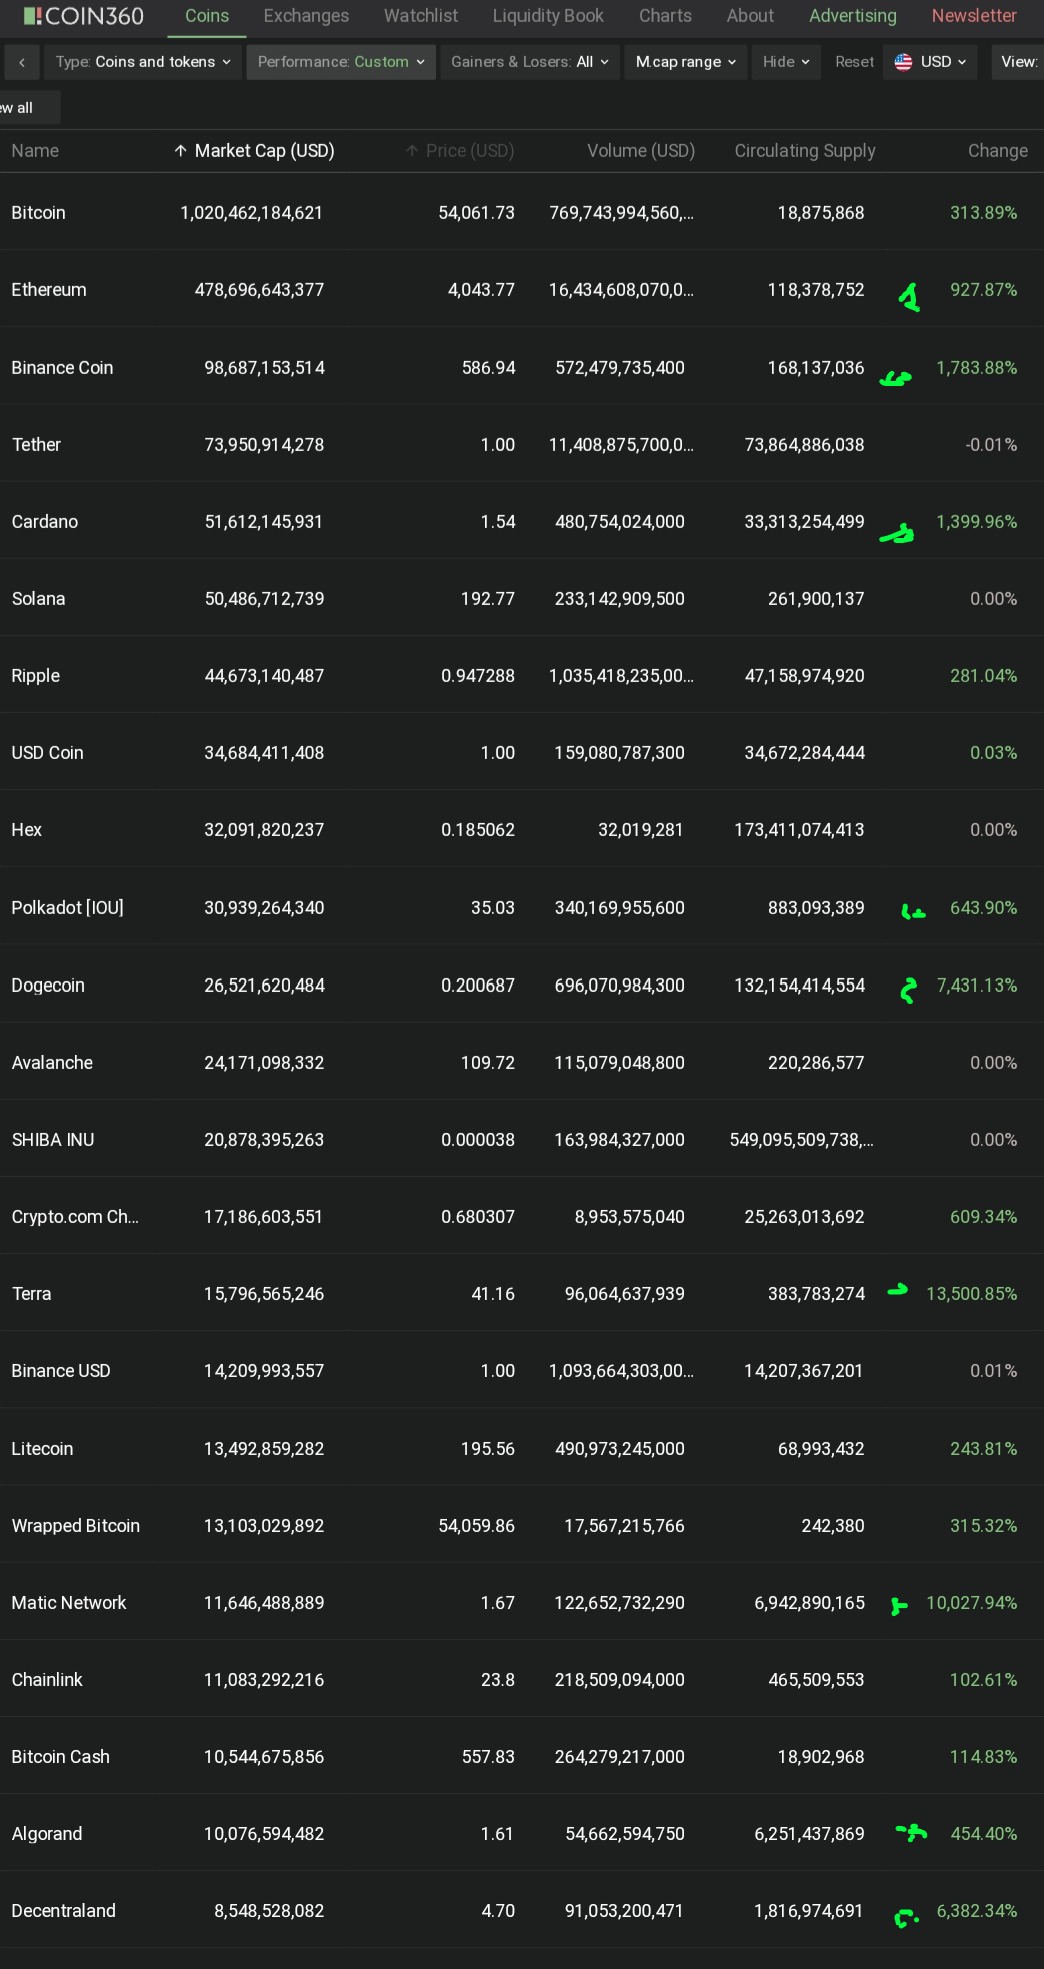Switch to the Coins tab
Viewport: 1044px width, 1969px height.
(207, 16)
